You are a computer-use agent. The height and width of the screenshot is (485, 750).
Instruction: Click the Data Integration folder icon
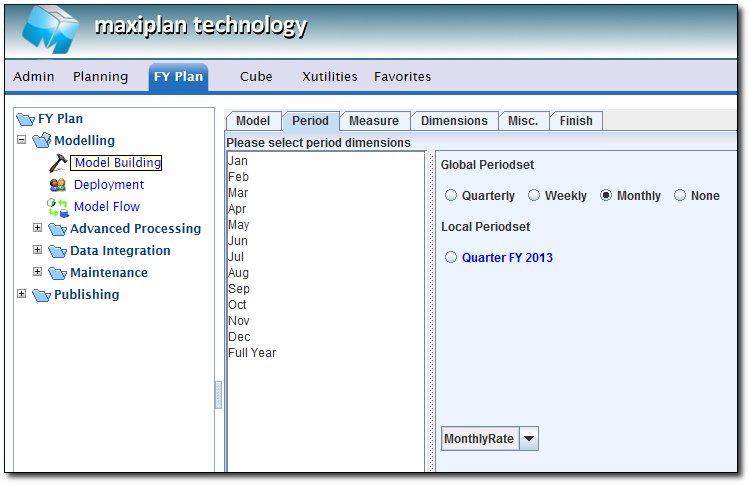(x=57, y=251)
